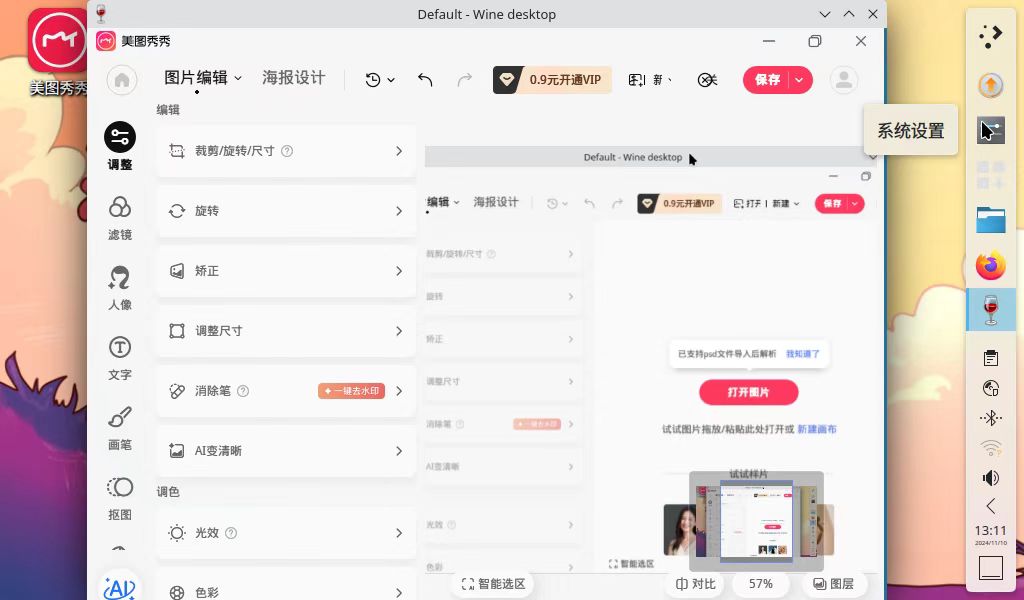The height and width of the screenshot is (600, 1024).
Task: Expand the 调整尺寸 row
Action: tap(286, 331)
